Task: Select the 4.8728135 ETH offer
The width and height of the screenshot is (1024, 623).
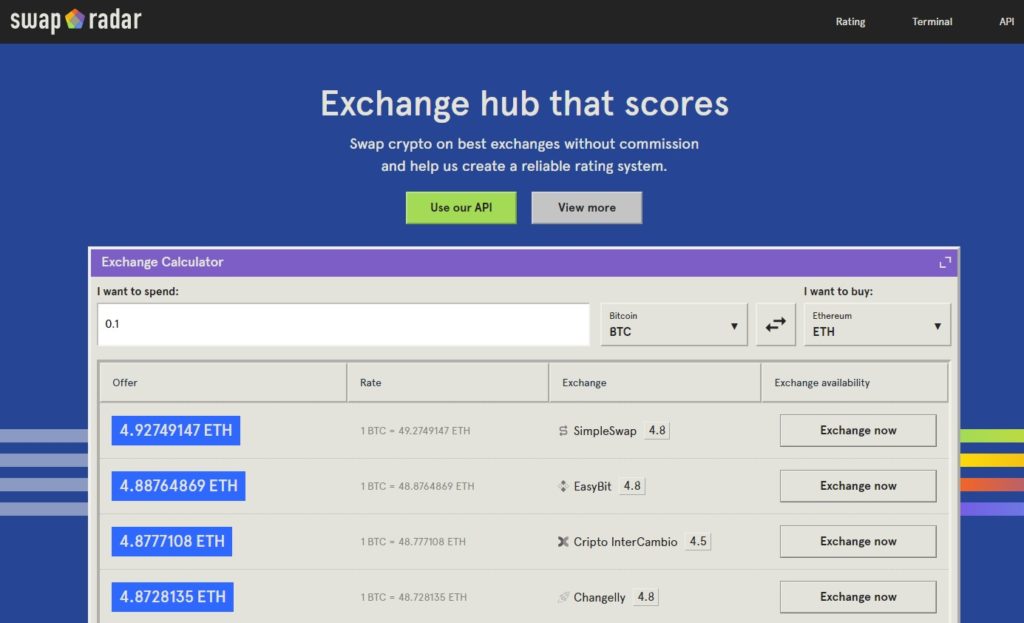Action: point(172,597)
